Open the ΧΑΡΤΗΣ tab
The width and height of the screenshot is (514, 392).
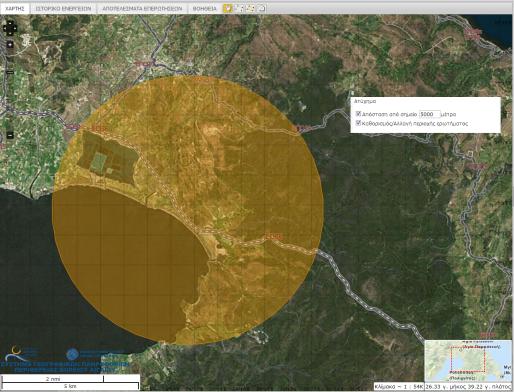click(15, 8)
